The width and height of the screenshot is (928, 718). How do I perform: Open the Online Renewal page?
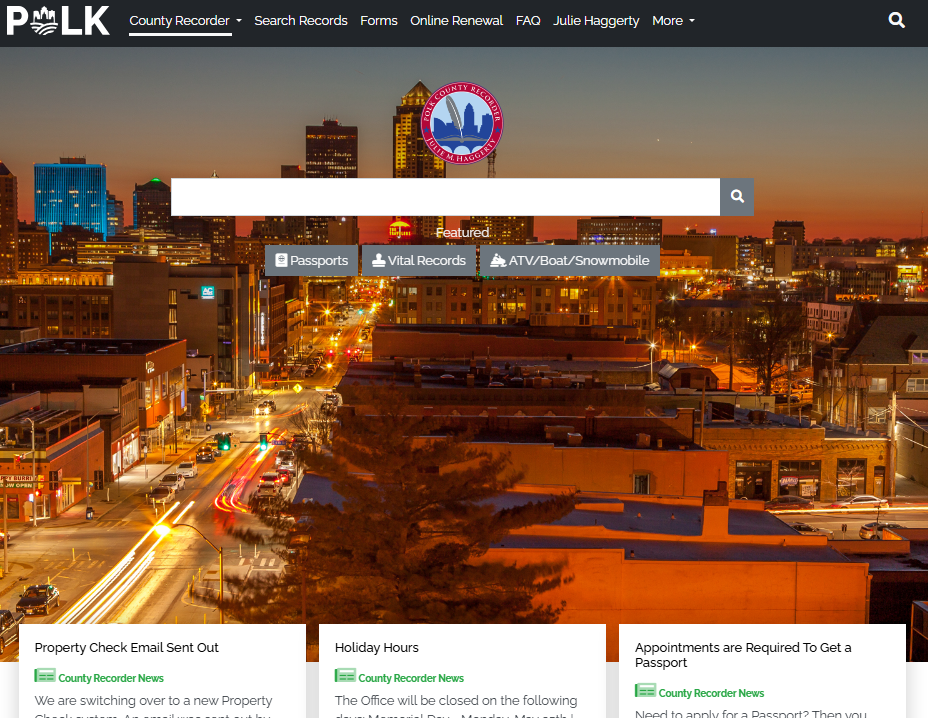coord(456,21)
